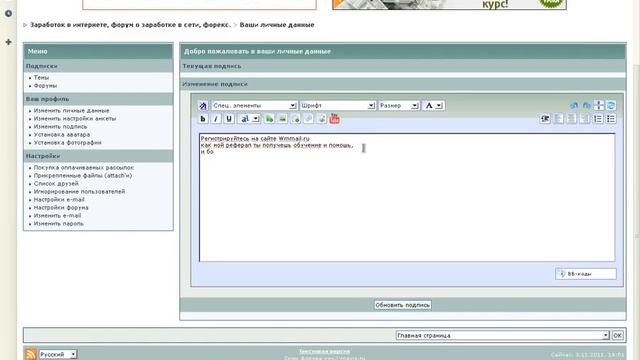Click the OK button next to page dropdown
640x360 pixels.
click(x=618, y=335)
